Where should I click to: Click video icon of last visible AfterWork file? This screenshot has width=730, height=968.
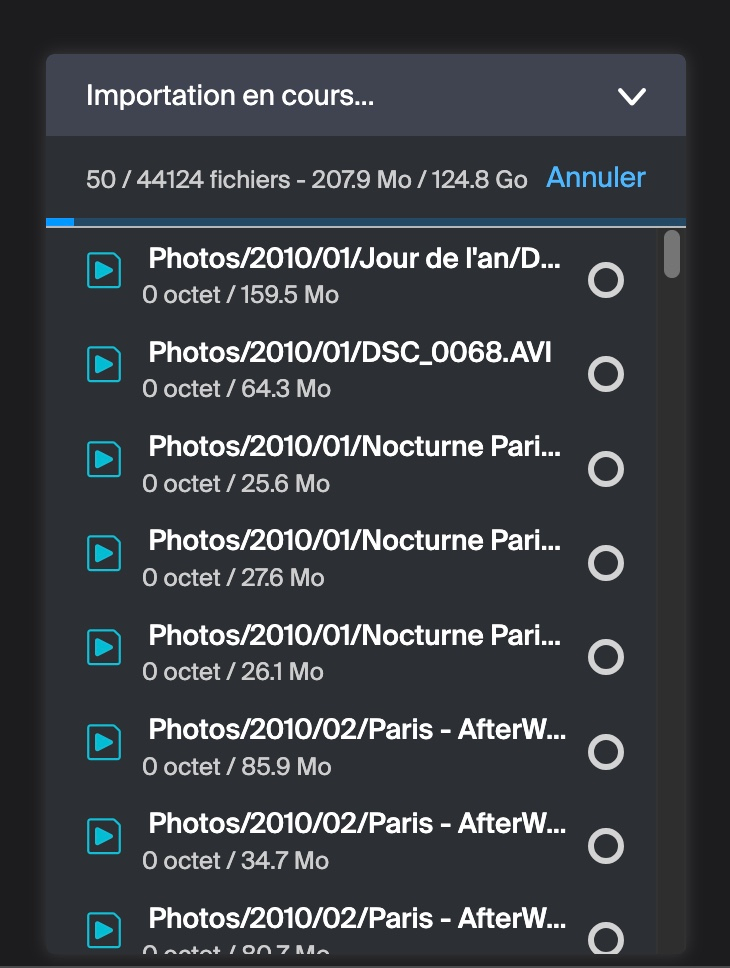coord(104,930)
